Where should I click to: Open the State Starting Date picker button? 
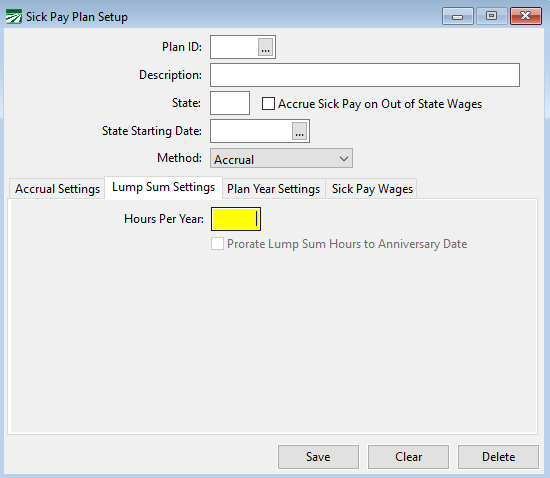299,131
